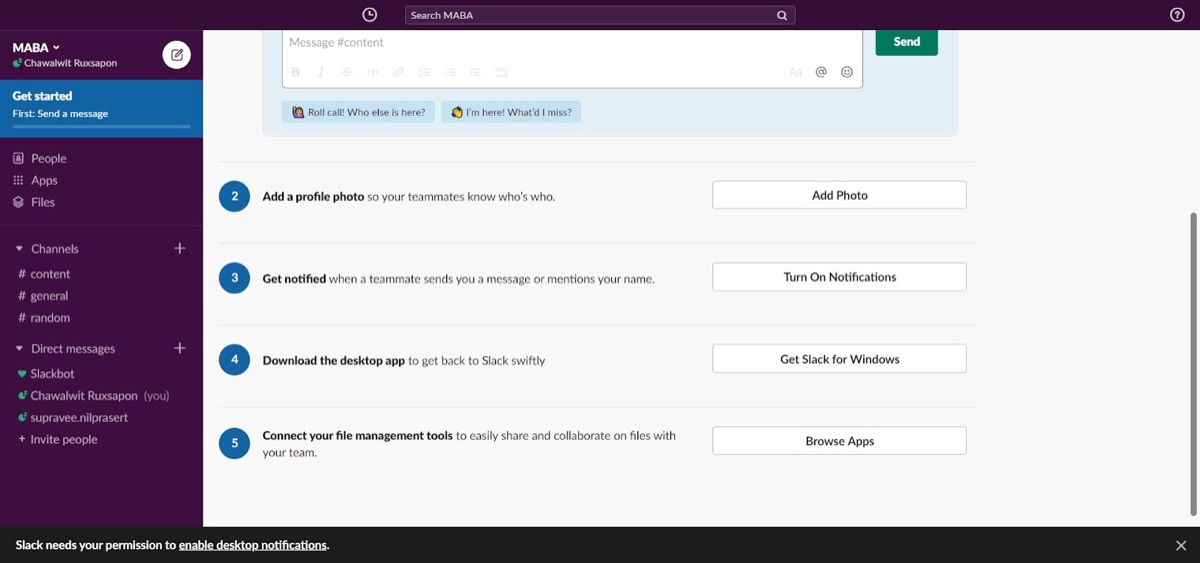This screenshot has width=1200, height=563.
Task: Click Get Slack for Windows button
Action: [x=839, y=359]
